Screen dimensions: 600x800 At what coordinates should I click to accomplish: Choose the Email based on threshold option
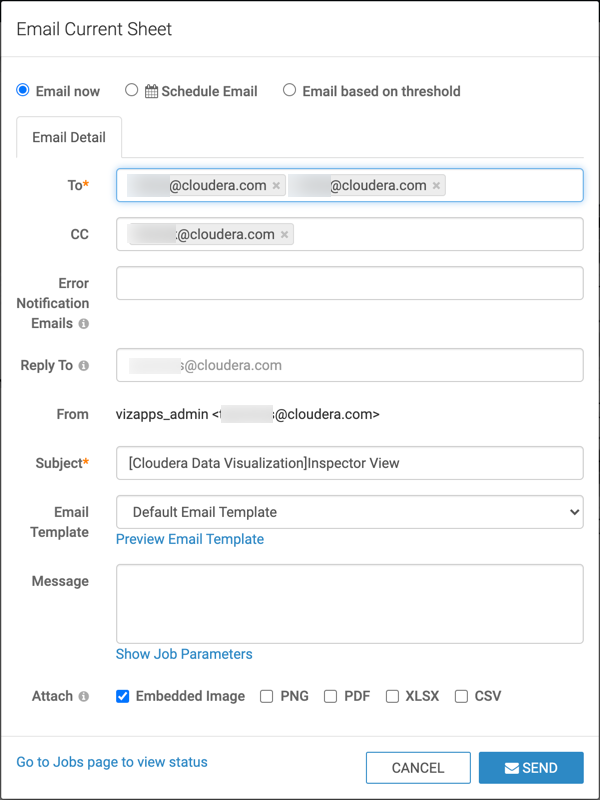click(289, 91)
